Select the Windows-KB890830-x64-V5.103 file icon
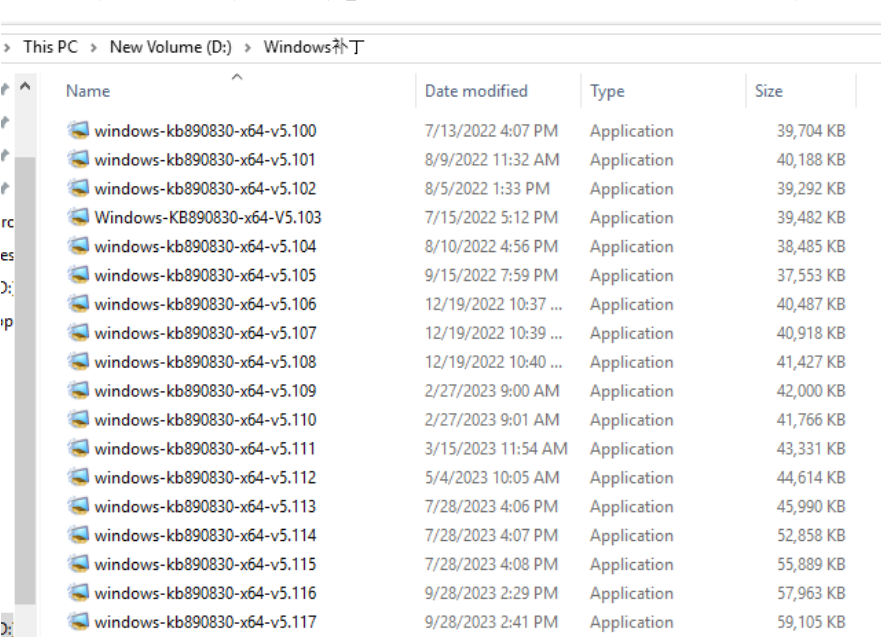The width and height of the screenshot is (881, 637). click(x=78, y=217)
